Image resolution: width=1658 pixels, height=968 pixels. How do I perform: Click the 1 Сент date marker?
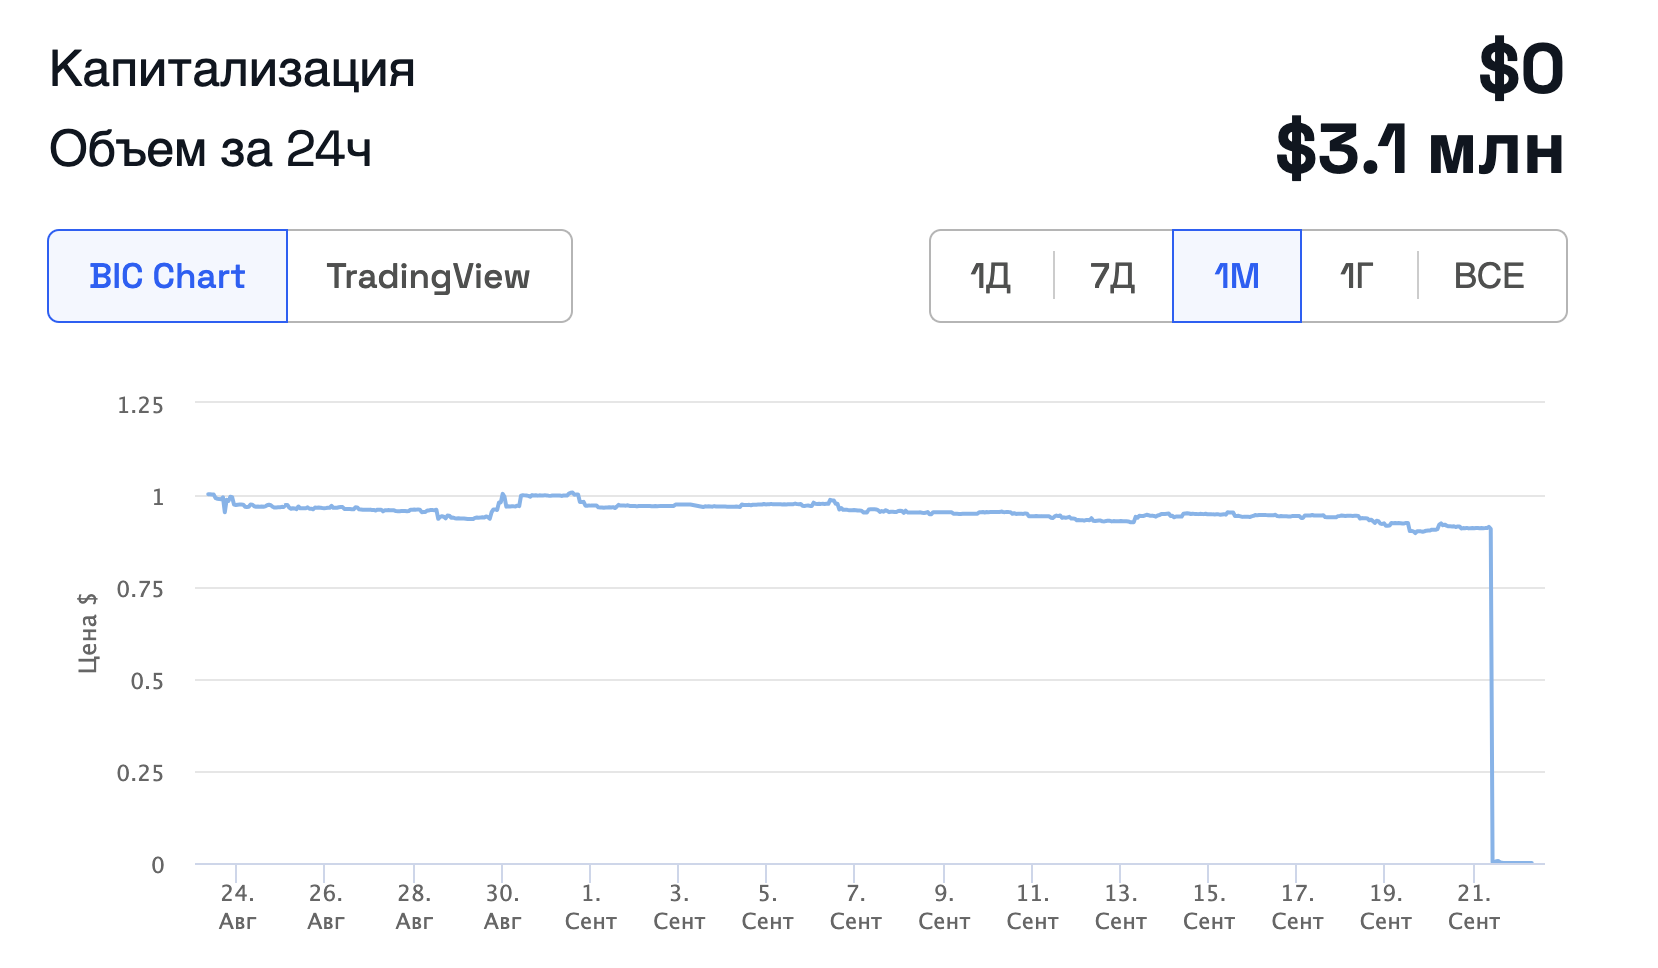[x=590, y=906]
